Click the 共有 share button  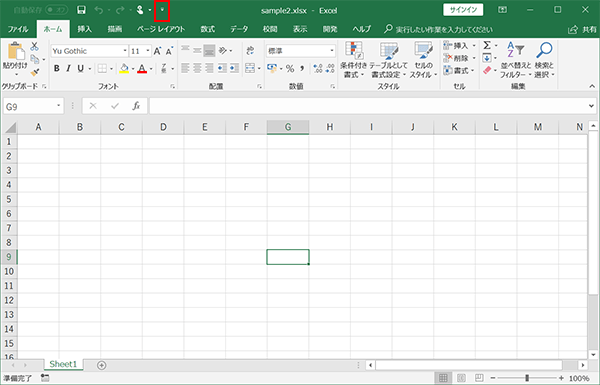[x=582, y=29]
